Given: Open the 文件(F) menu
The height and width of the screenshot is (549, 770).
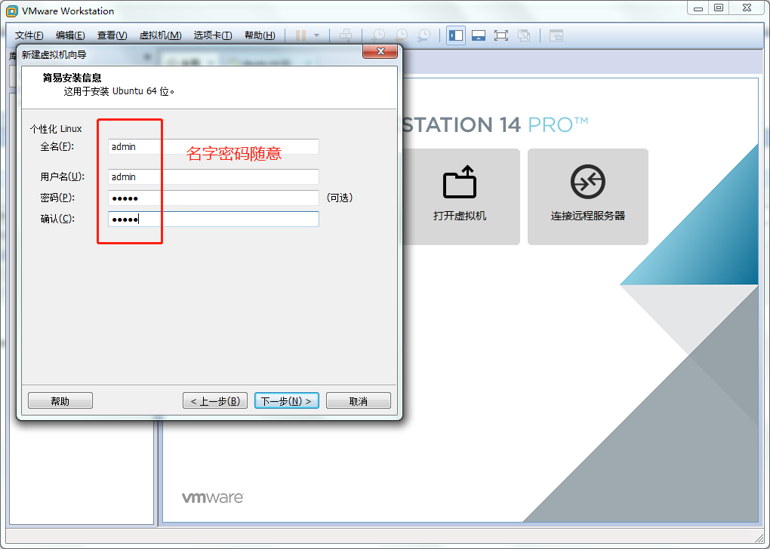Looking at the screenshot, I should pyautogui.click(x=29, y=35).
